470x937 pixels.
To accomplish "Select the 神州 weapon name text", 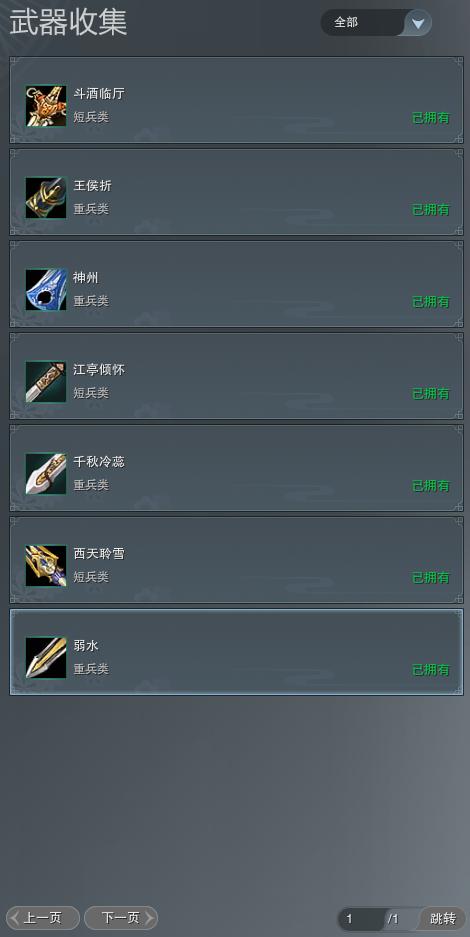I will click(86, 278).
